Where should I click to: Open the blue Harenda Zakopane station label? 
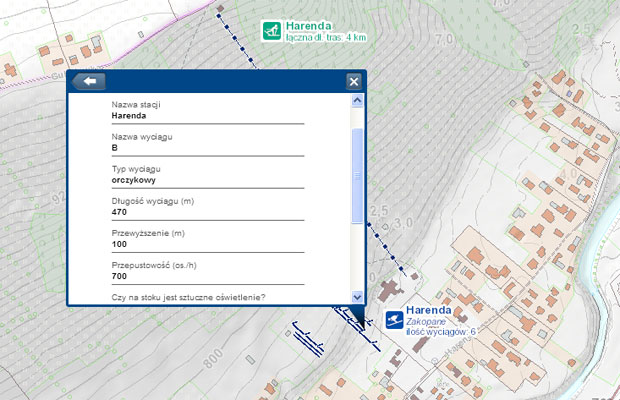pos(429,310)
